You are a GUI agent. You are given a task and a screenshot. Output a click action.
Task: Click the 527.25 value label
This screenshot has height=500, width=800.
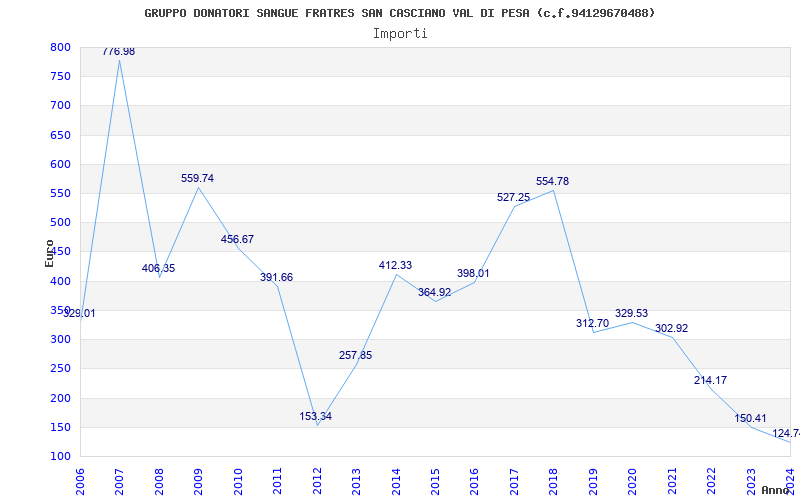(x=514, y=197)
